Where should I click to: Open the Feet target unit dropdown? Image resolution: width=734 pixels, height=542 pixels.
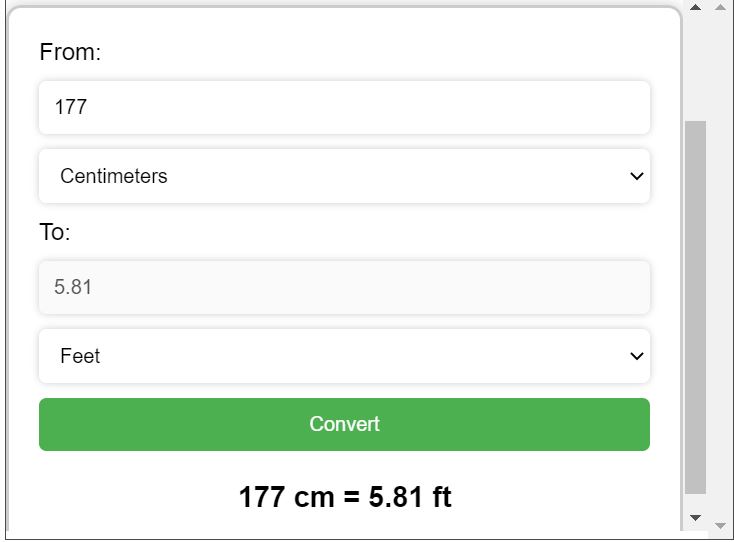point(344,357)
